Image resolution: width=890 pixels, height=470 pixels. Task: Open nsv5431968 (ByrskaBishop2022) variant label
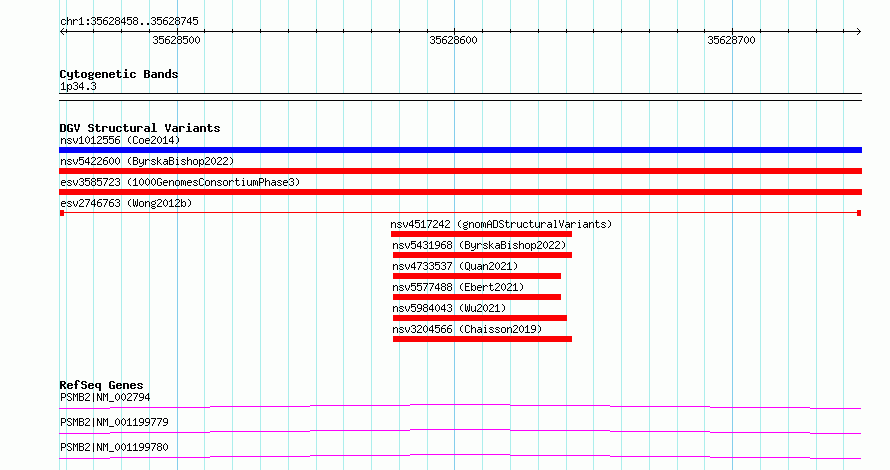(x=479, y=245)
